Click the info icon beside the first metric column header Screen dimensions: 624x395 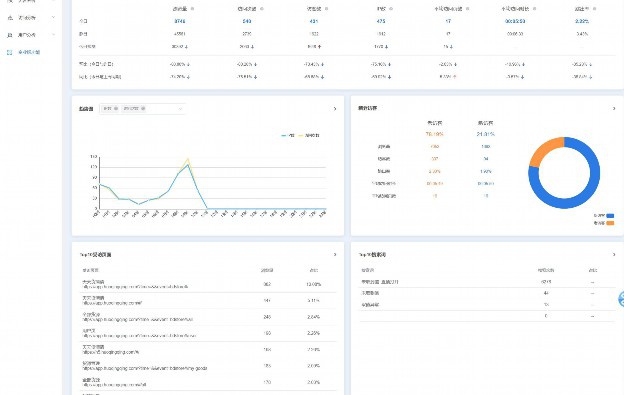[192, 9]
